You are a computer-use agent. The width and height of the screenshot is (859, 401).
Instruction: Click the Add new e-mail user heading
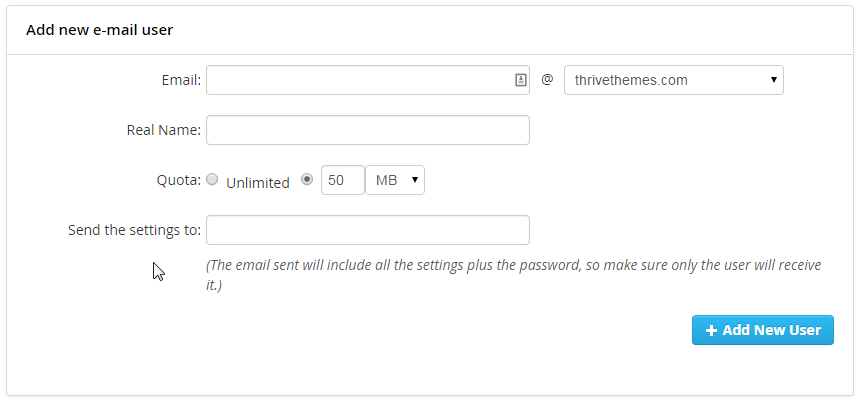[x=100, y=30]
